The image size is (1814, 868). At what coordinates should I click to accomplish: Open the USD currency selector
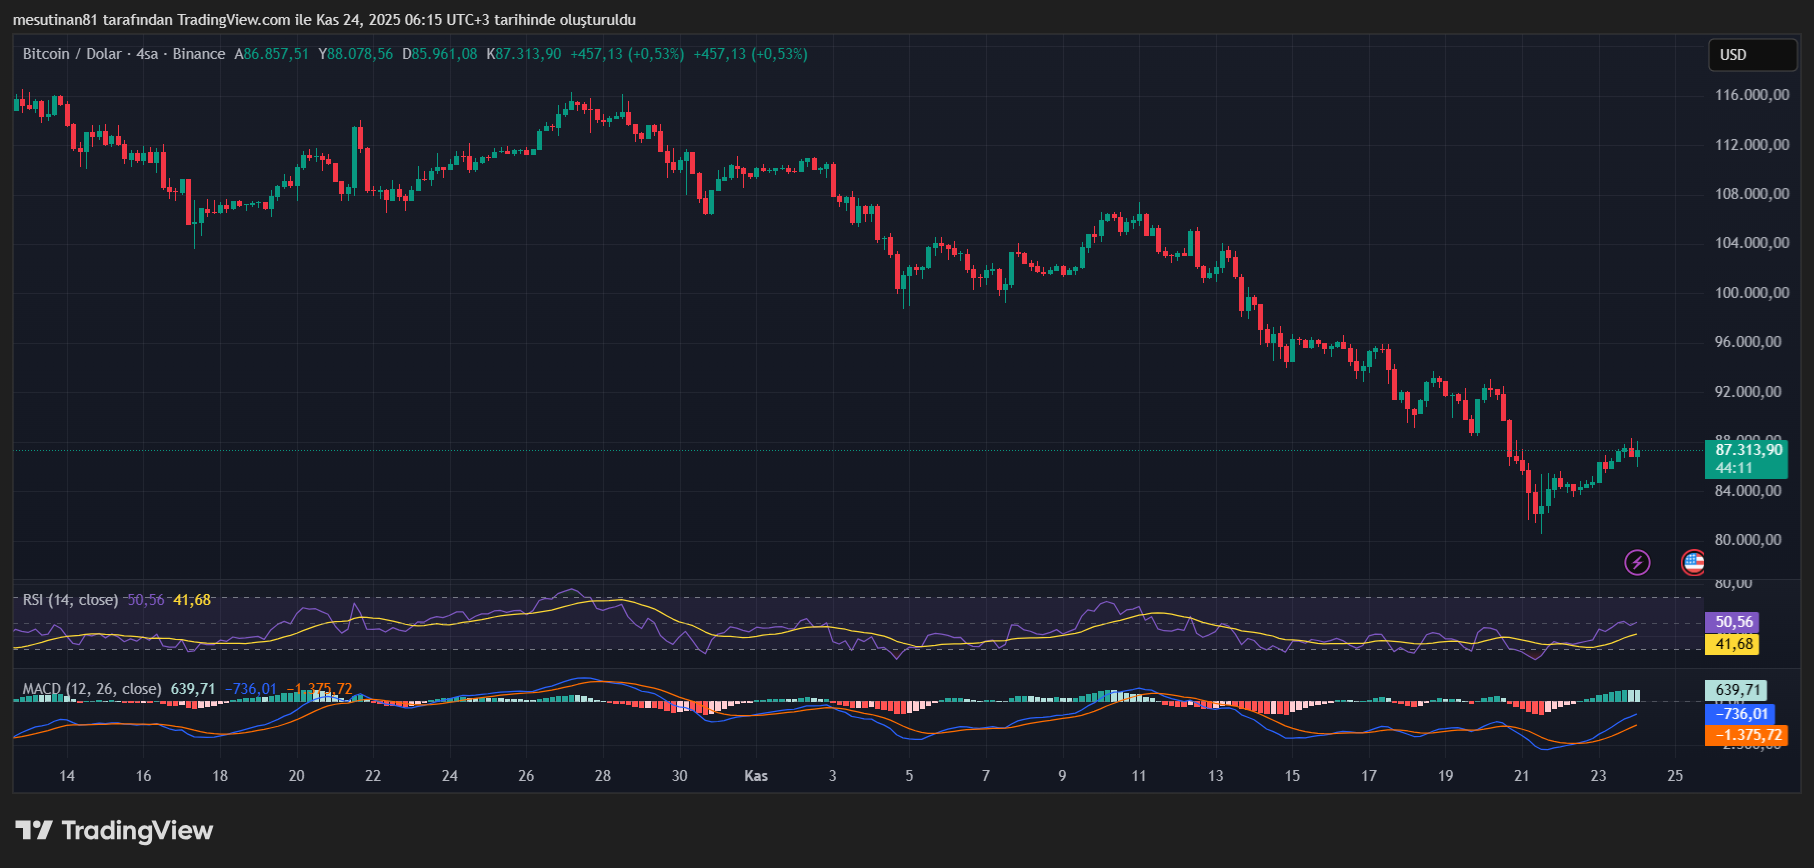click(x=1751, y=55)
